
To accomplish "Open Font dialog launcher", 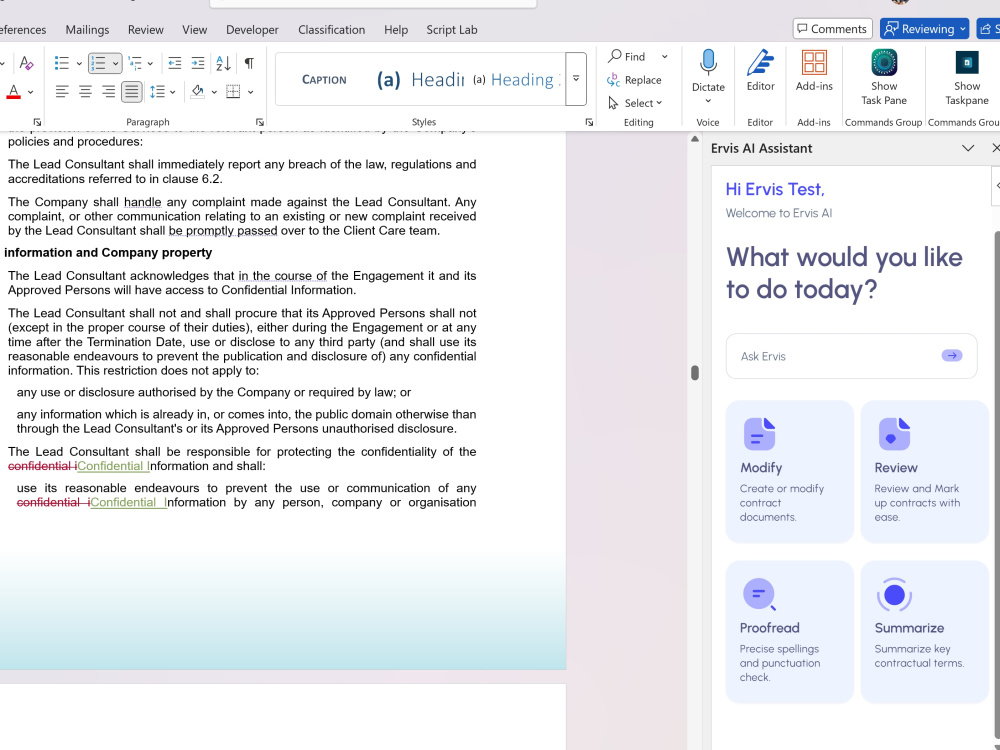I will 37,122.
